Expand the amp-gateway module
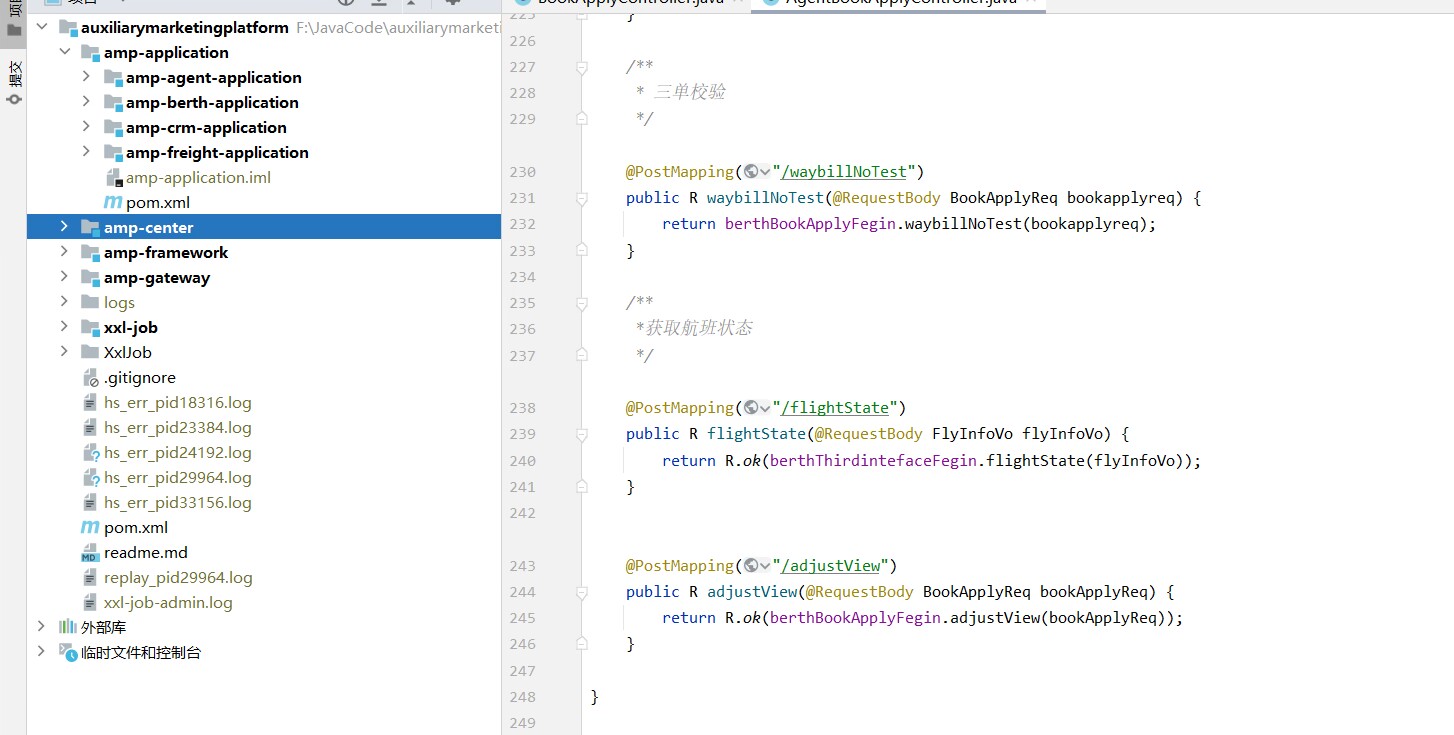This screenshot has height=735, width=1454. (65, 277)
